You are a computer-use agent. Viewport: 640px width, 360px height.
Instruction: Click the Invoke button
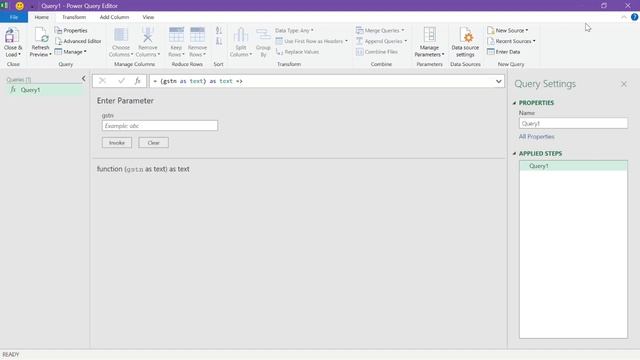117,143
